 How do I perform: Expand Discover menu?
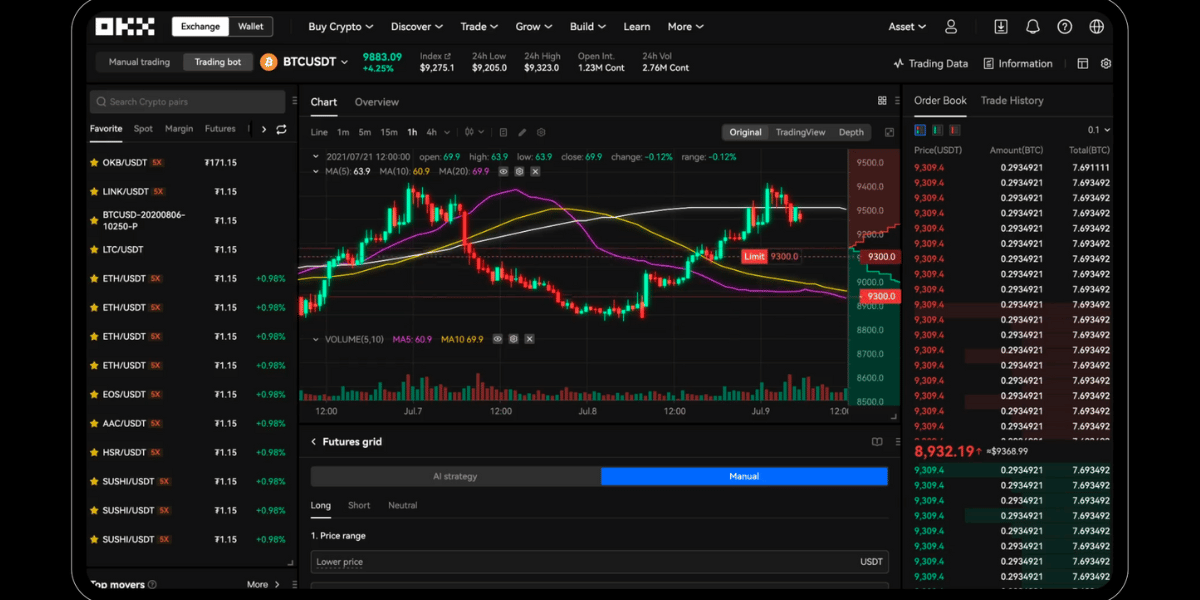417,27
